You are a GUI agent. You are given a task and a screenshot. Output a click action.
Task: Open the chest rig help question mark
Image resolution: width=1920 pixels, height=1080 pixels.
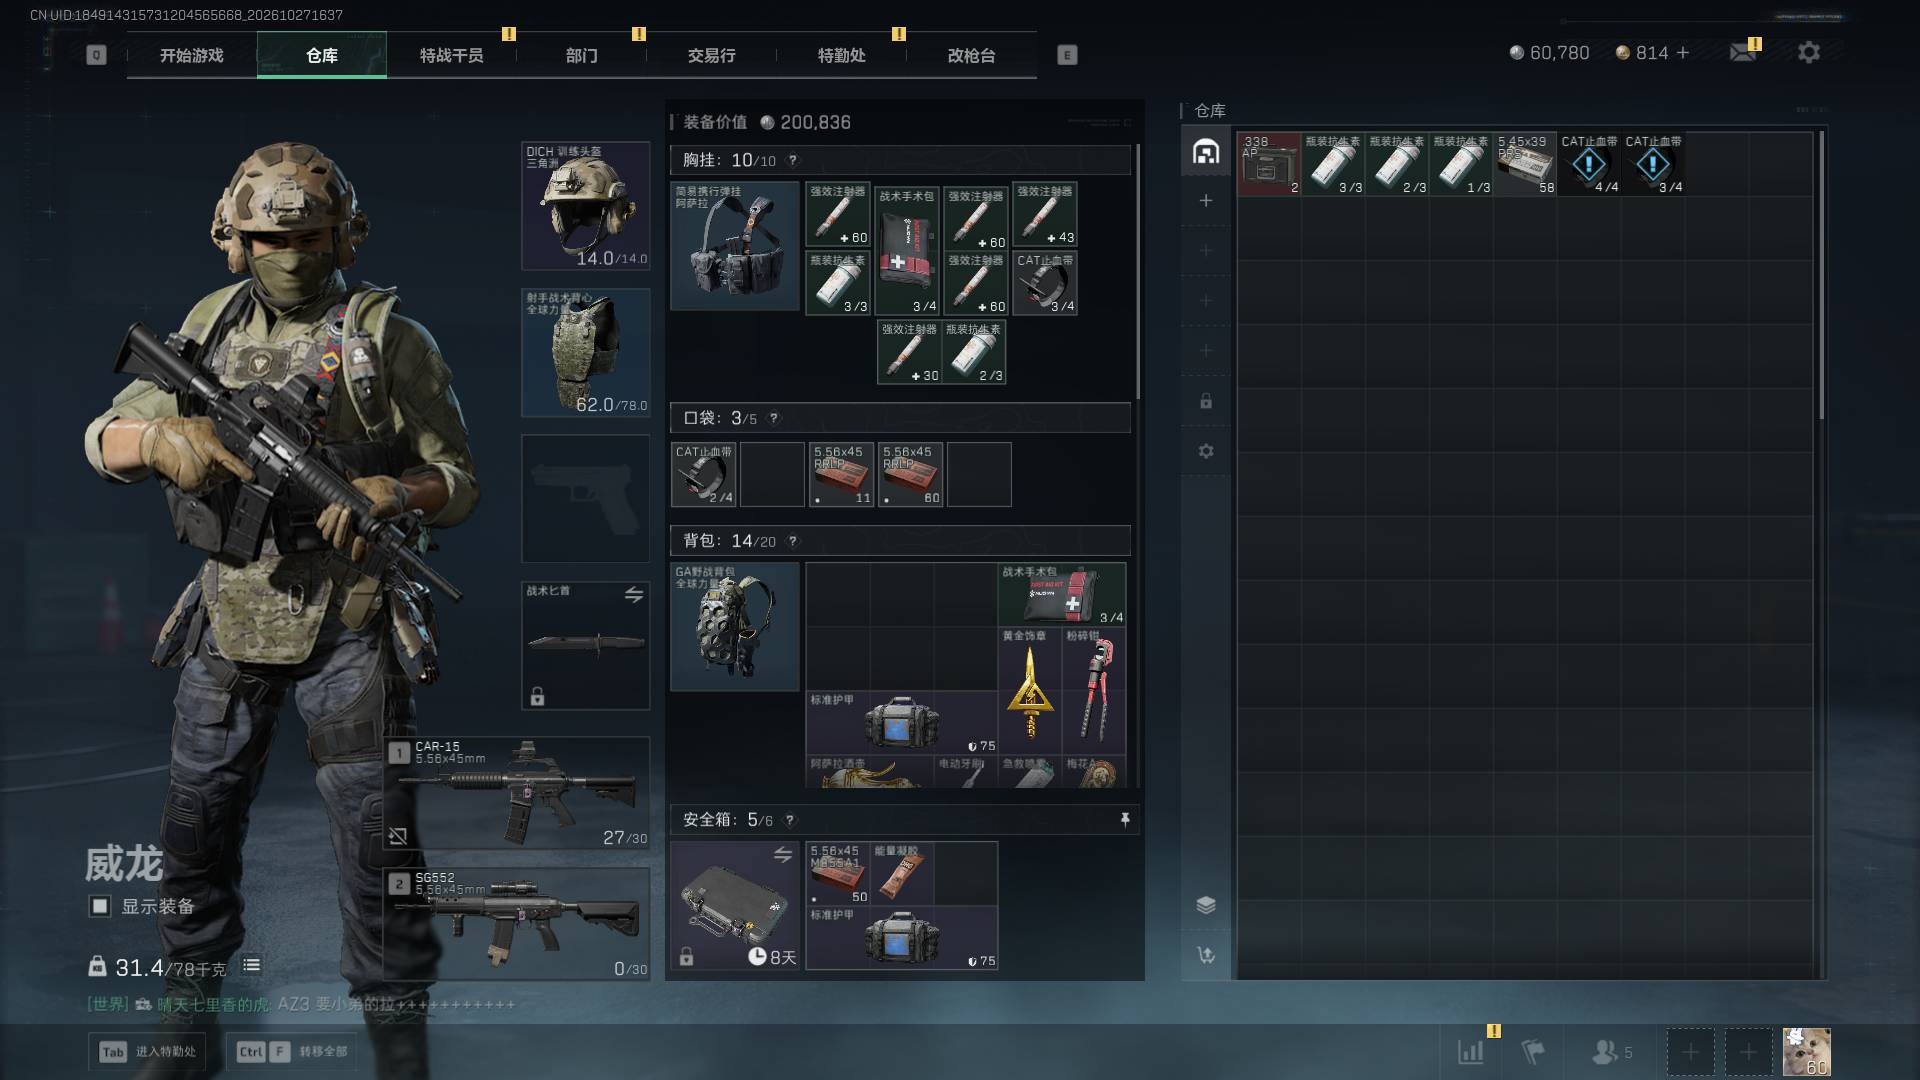(x=793, y=160)
